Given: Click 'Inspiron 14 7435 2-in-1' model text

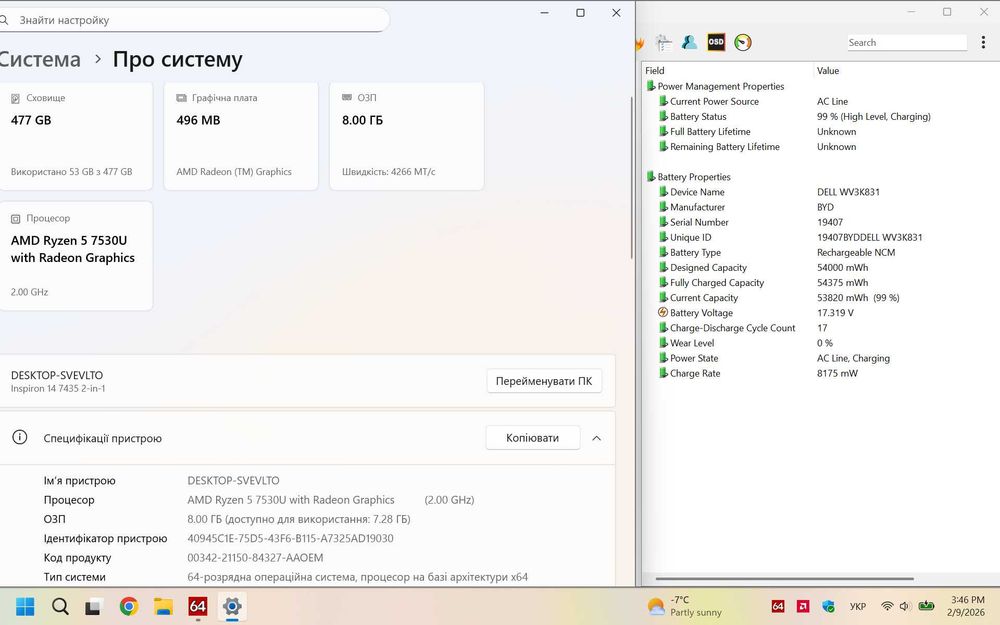Looking at the screenshot, I should coord(58,388).
